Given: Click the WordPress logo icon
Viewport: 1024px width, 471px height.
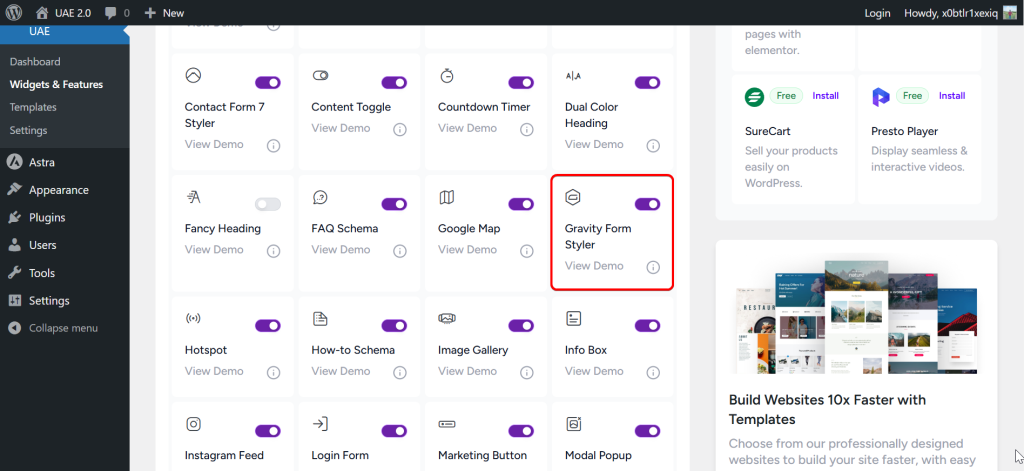Looking at the screenshot, I should (x=14, y=12).
